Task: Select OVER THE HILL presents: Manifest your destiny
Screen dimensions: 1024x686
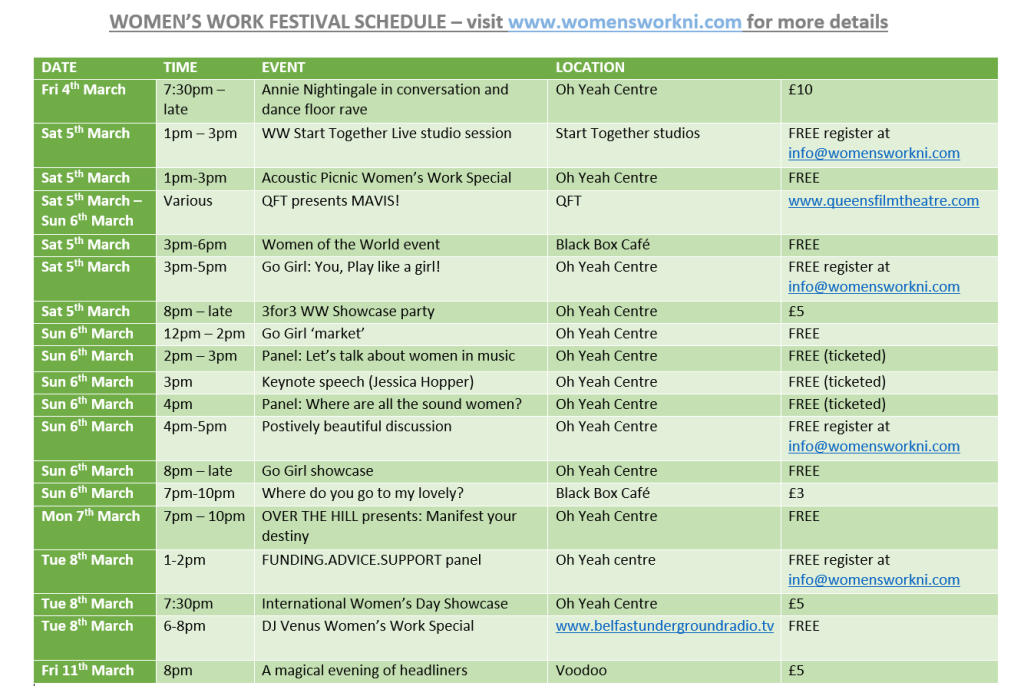Action: pyautogui.click(x=401, y=527)
